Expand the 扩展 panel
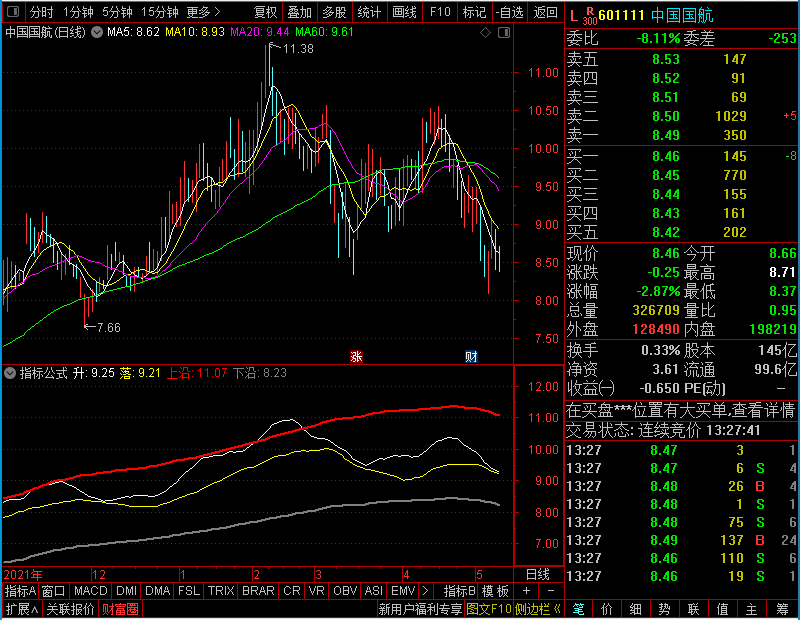The image size is (800, 620). point(22,609)
